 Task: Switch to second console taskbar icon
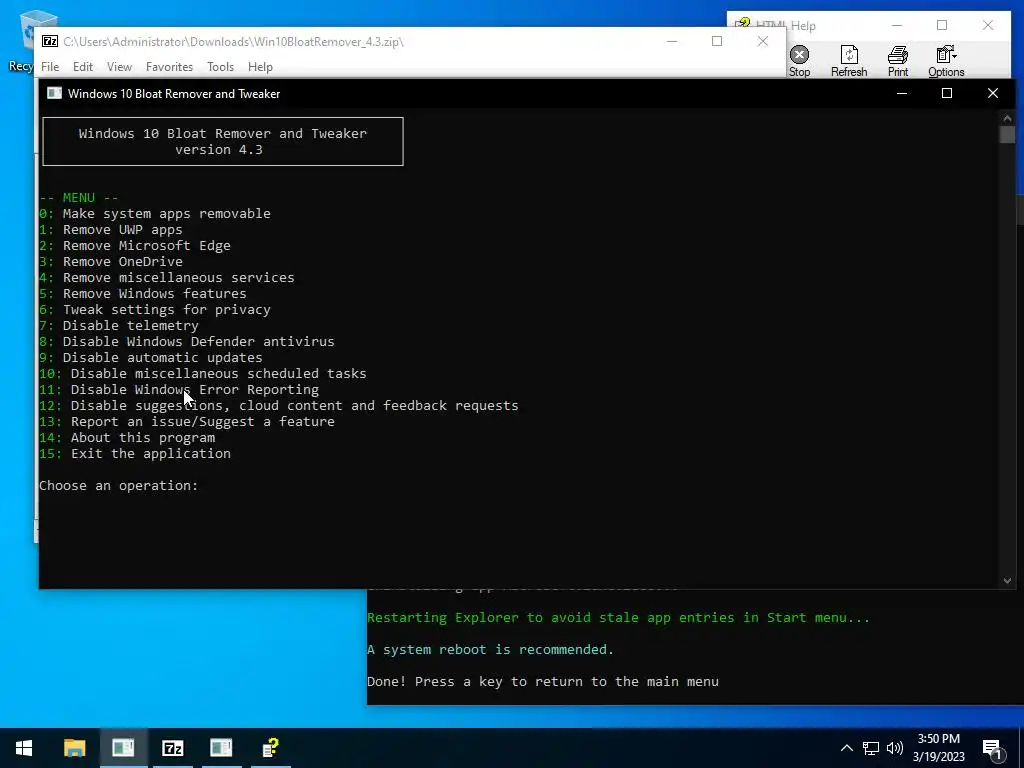pos(221,748)
